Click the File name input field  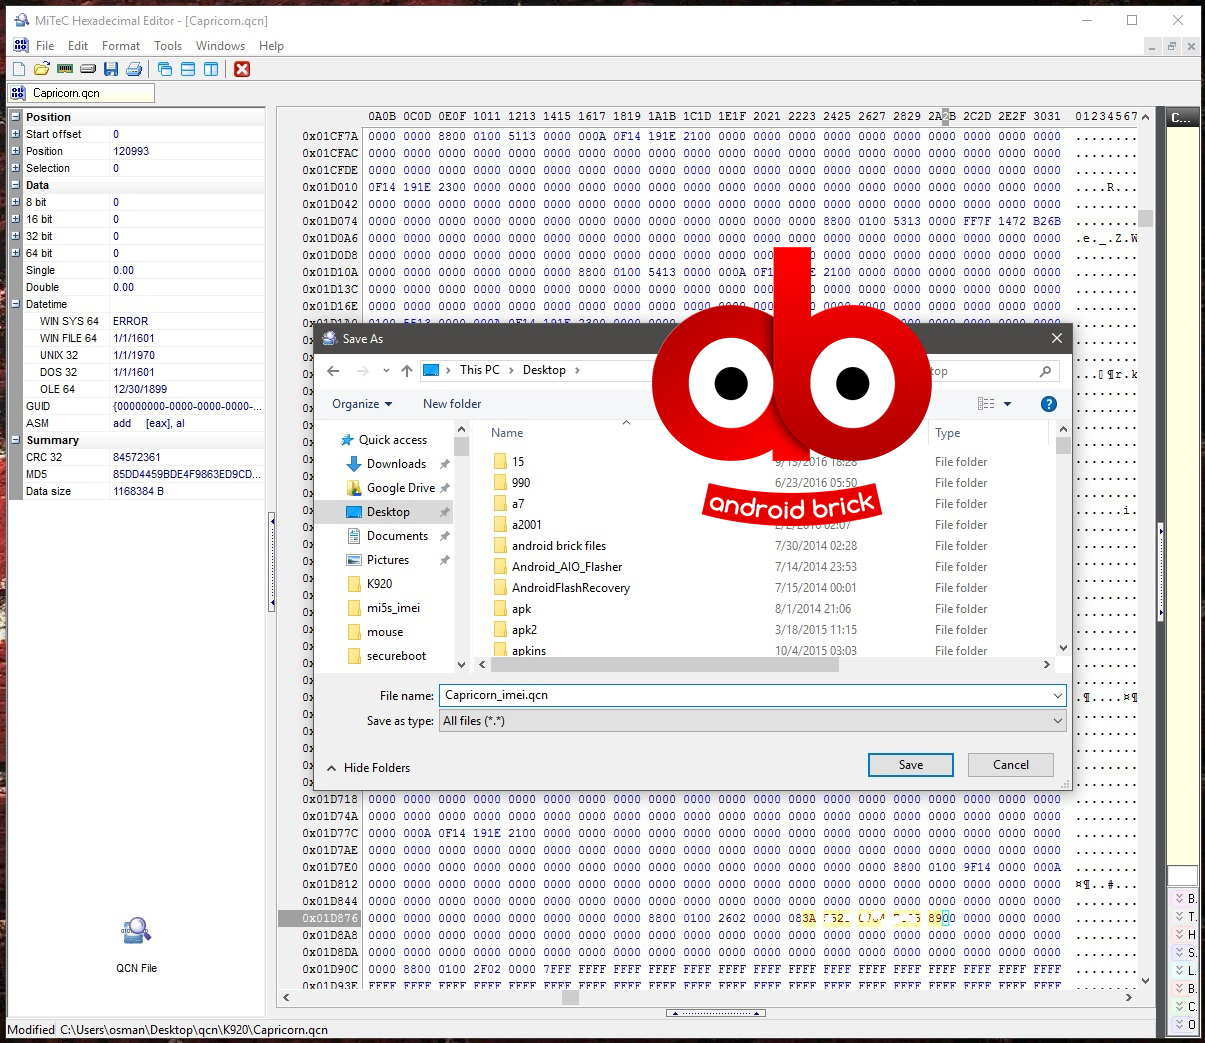tap(744, 695)
